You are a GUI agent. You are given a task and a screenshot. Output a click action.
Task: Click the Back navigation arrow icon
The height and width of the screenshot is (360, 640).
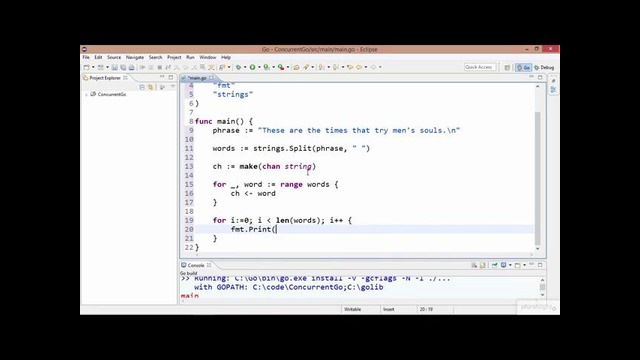[x=359, y=67]
